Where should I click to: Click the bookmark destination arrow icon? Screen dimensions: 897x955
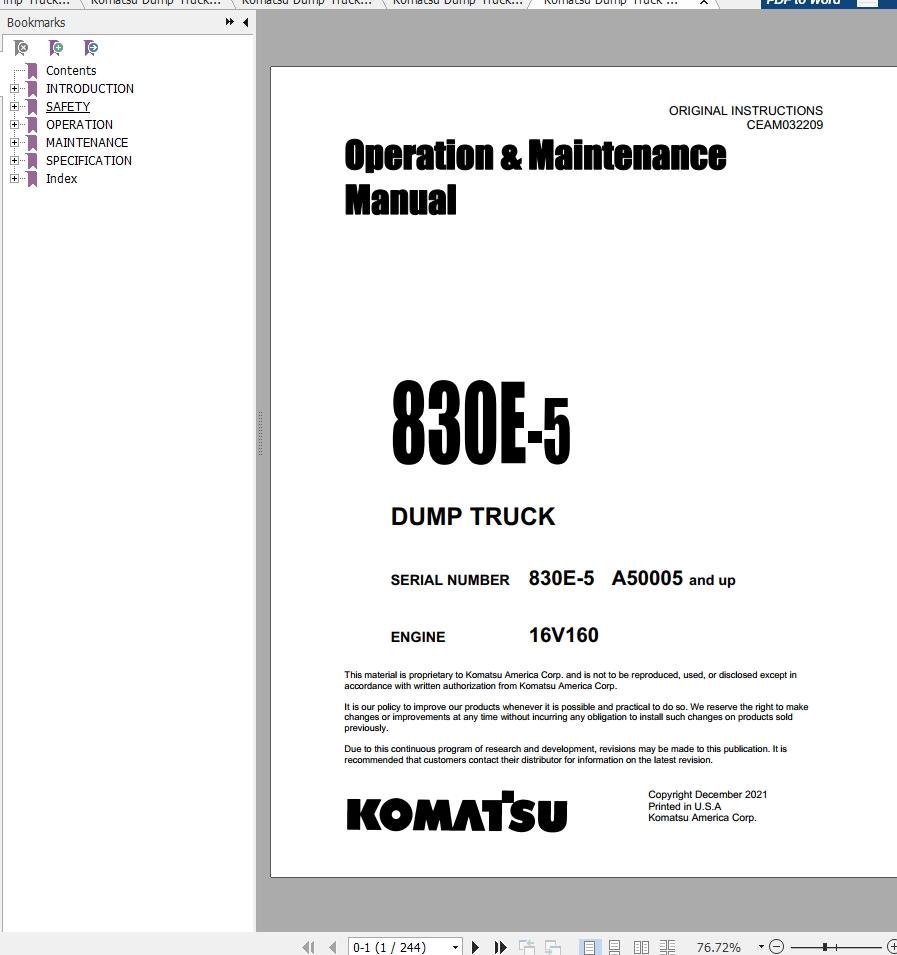(x=91, y=48)
